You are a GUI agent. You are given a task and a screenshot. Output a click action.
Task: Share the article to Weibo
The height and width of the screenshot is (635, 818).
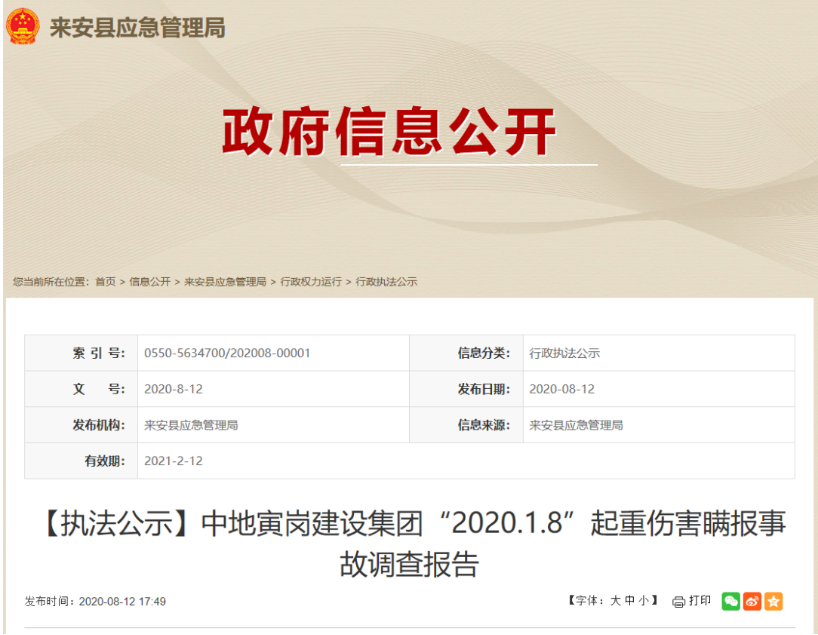pos(753,601)
